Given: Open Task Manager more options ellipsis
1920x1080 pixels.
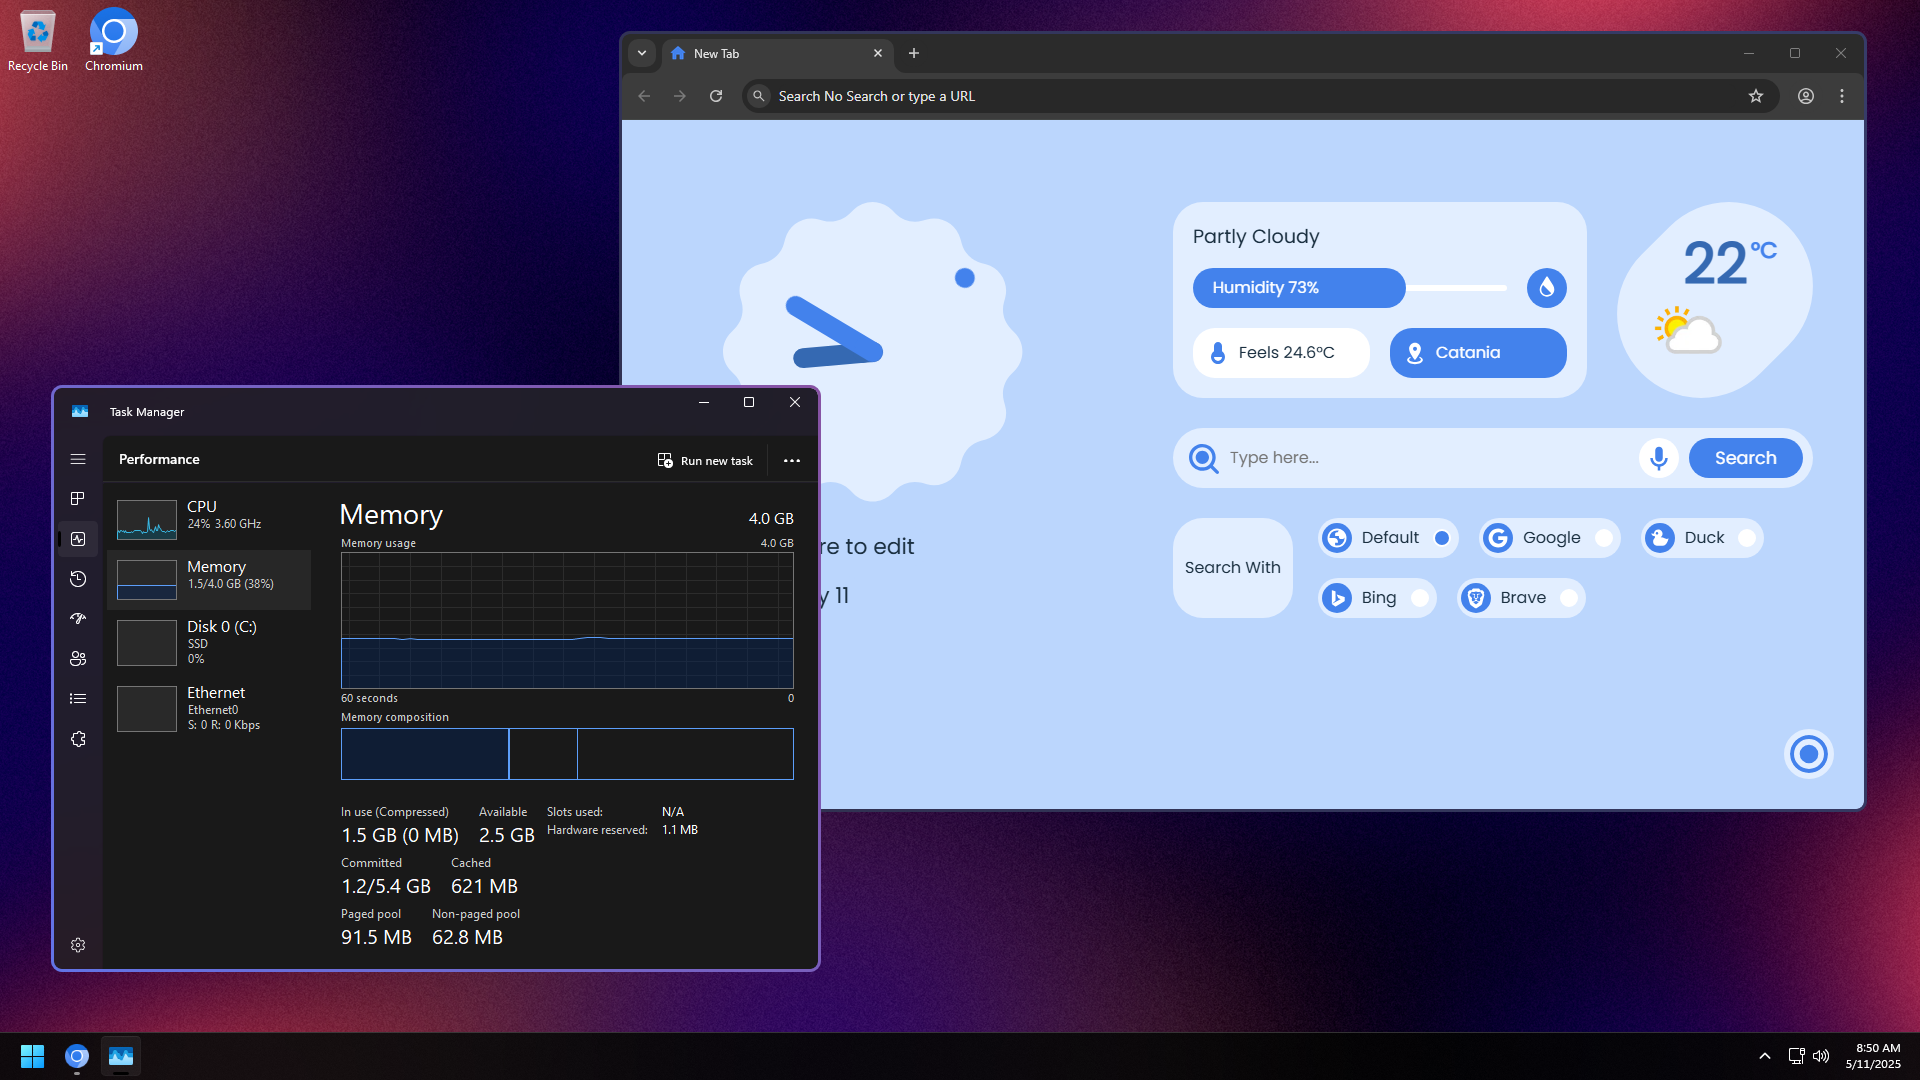Looking at the screenshot, I should [x=792, y=461].
